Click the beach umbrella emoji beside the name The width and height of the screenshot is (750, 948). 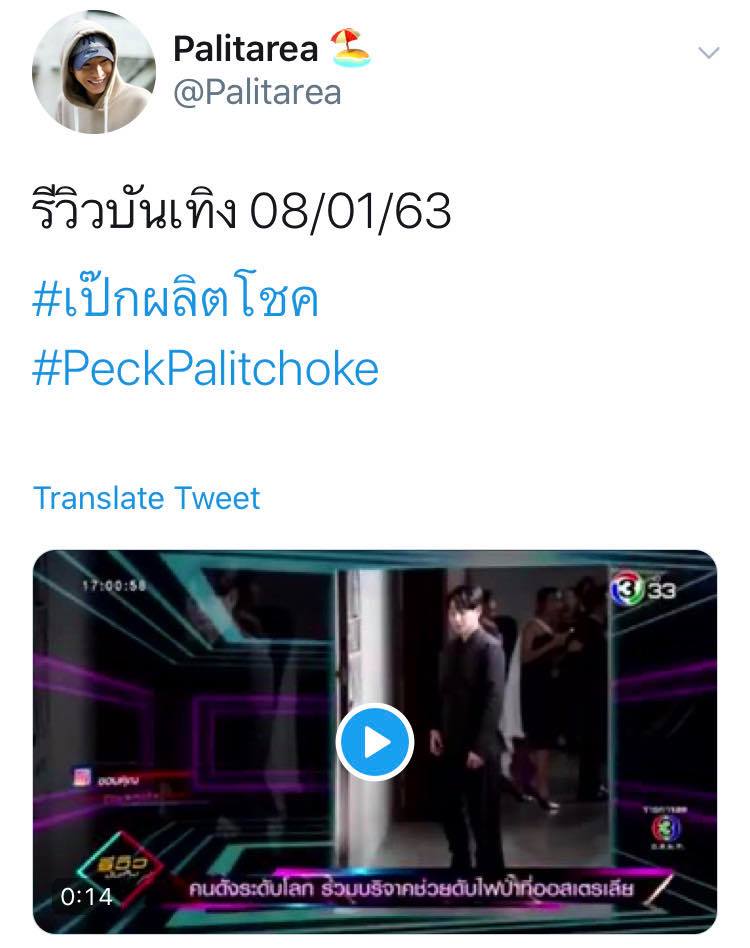351,48
